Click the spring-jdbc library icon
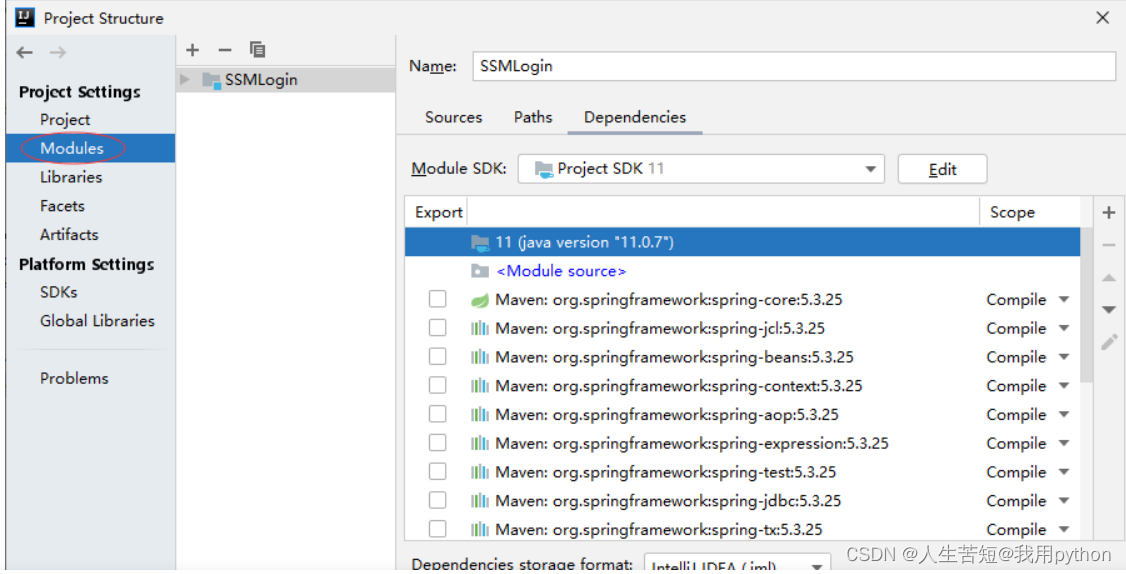The height and width of the screenshot is (574, 1126). pyautogui.click(x=480, y=501)
